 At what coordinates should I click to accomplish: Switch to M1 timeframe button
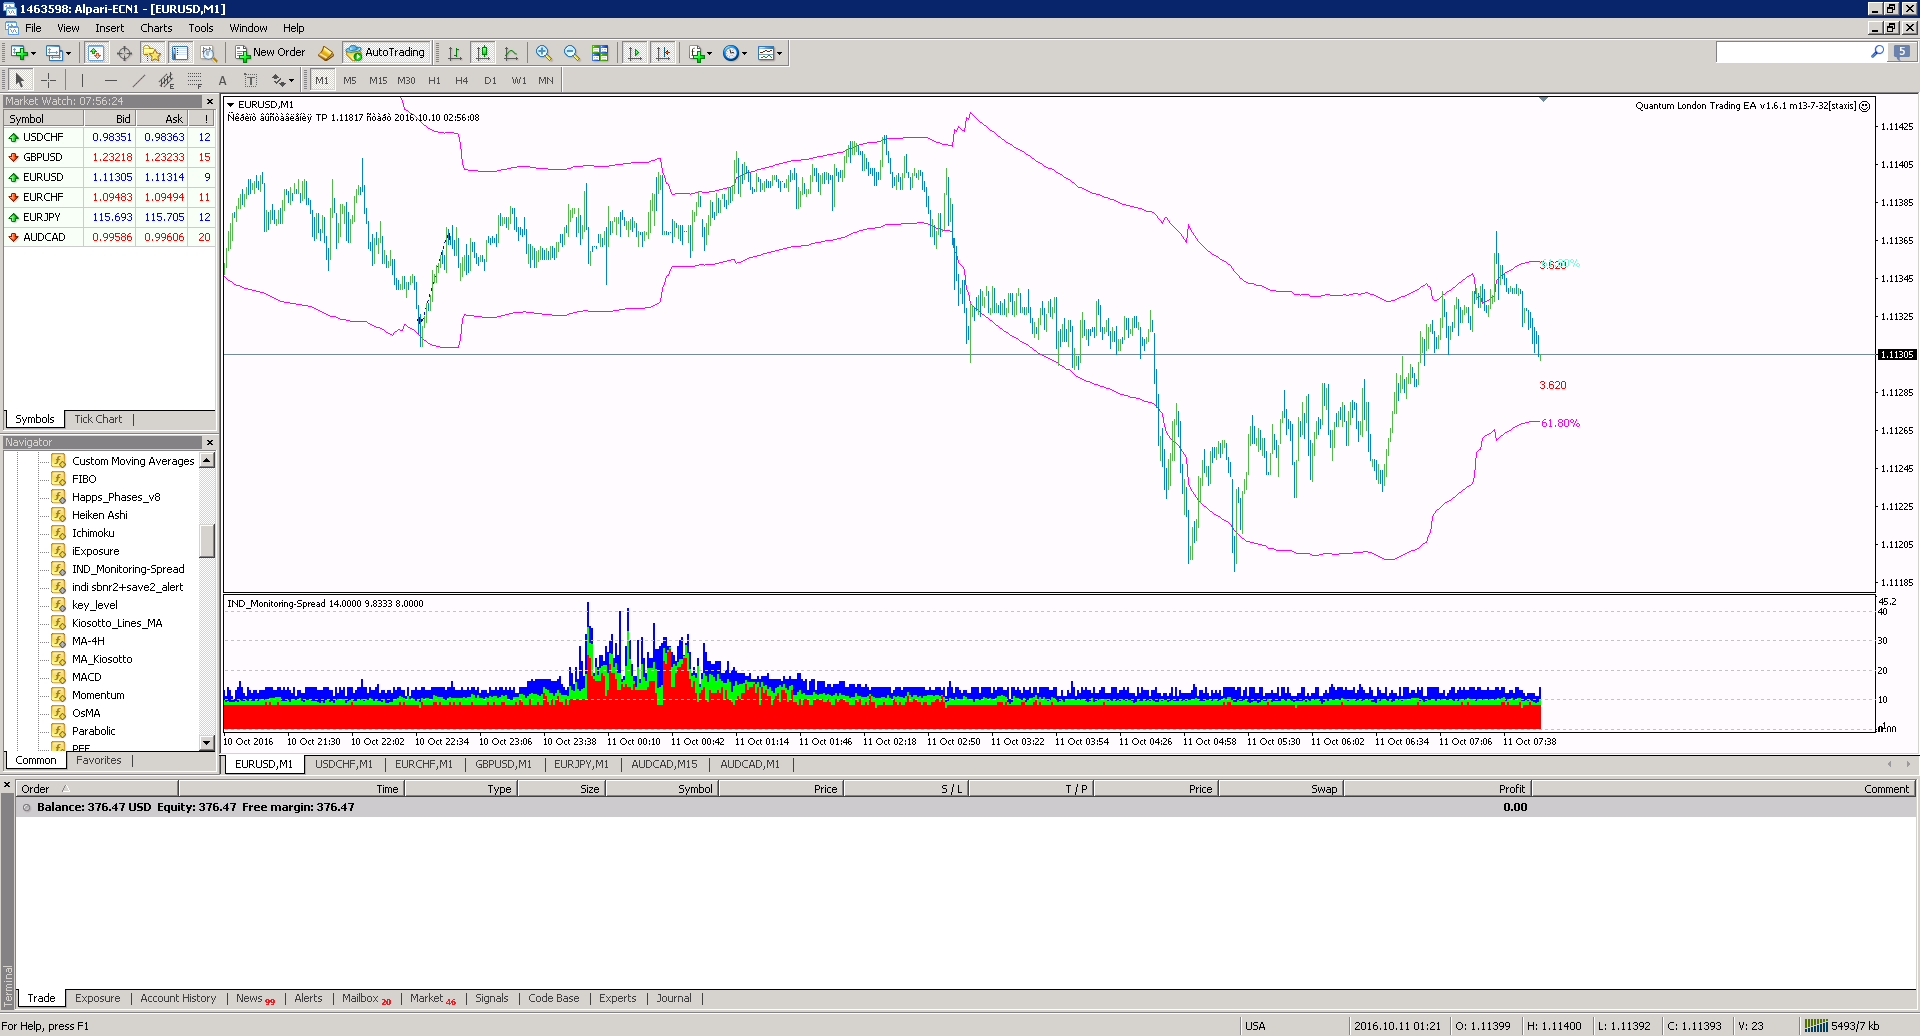(x=322, y=80)
